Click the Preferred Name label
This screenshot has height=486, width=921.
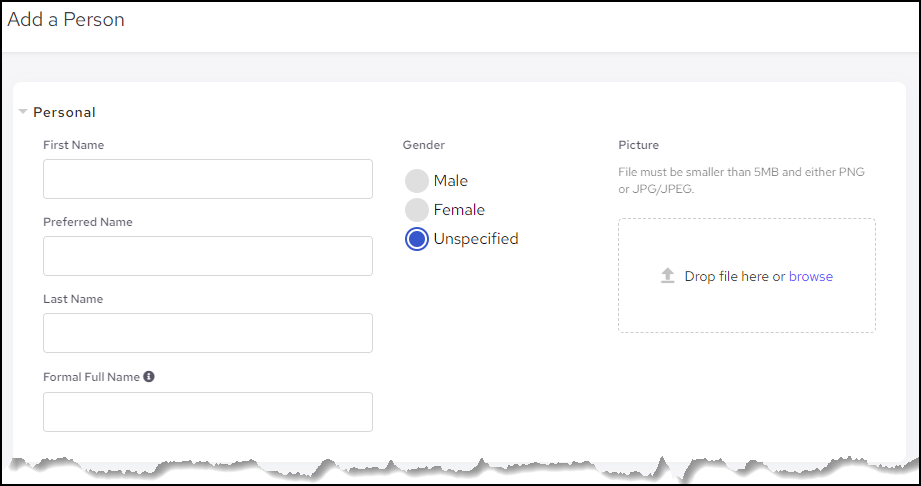[x=87, y=222]
